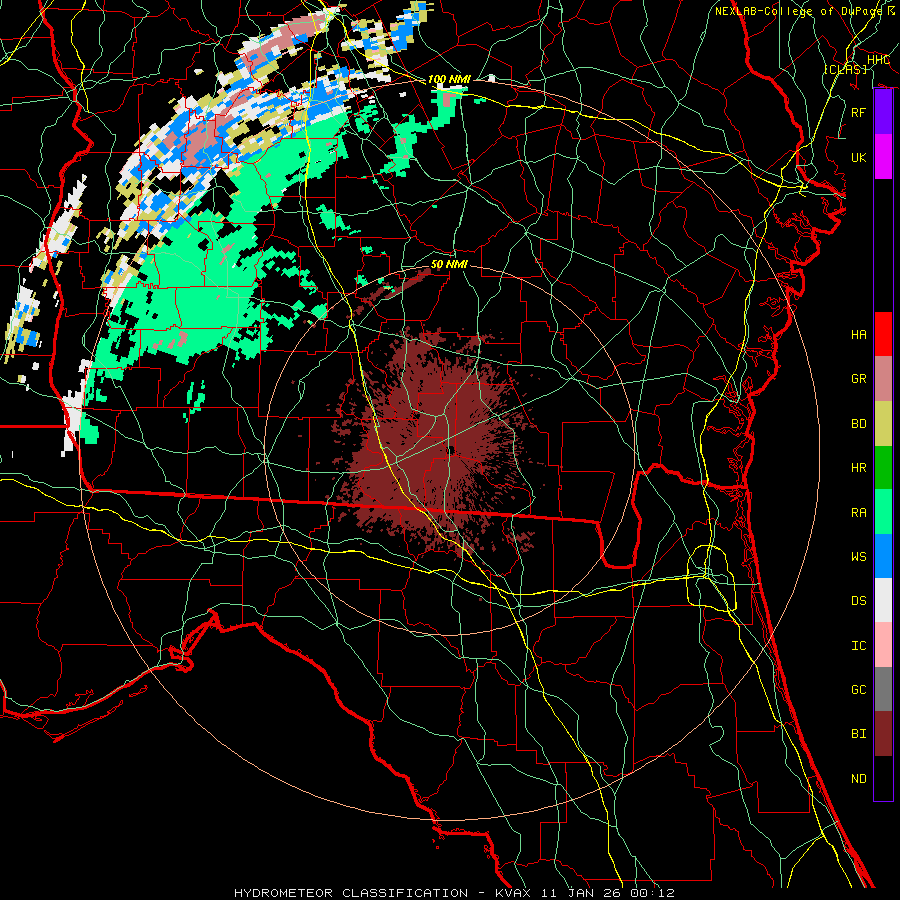900x900 pixels.
Task: Click the WS legend label
Action: 858,557
